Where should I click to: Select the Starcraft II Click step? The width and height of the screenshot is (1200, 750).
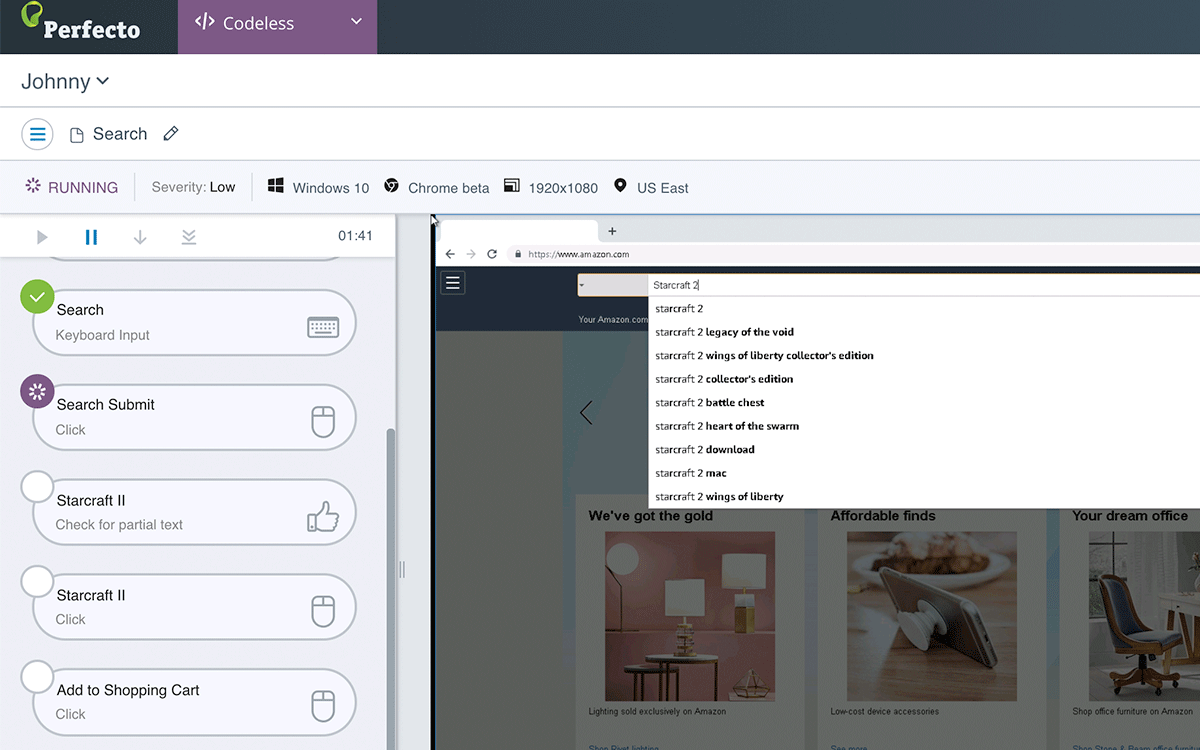tap(194, 607)
